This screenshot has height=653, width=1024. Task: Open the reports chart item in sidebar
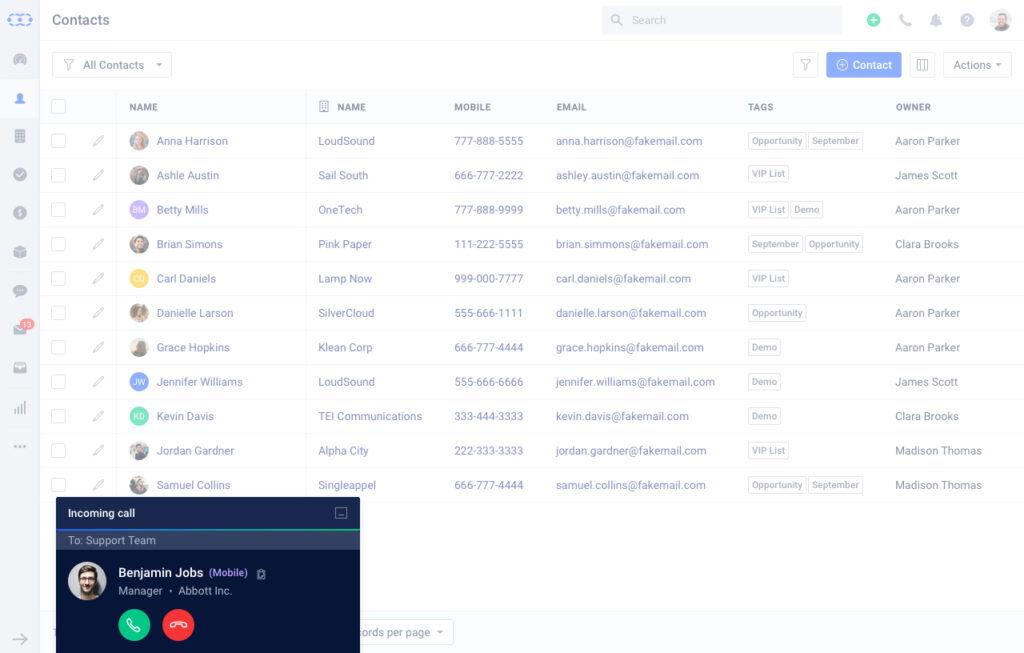point(20,408)
